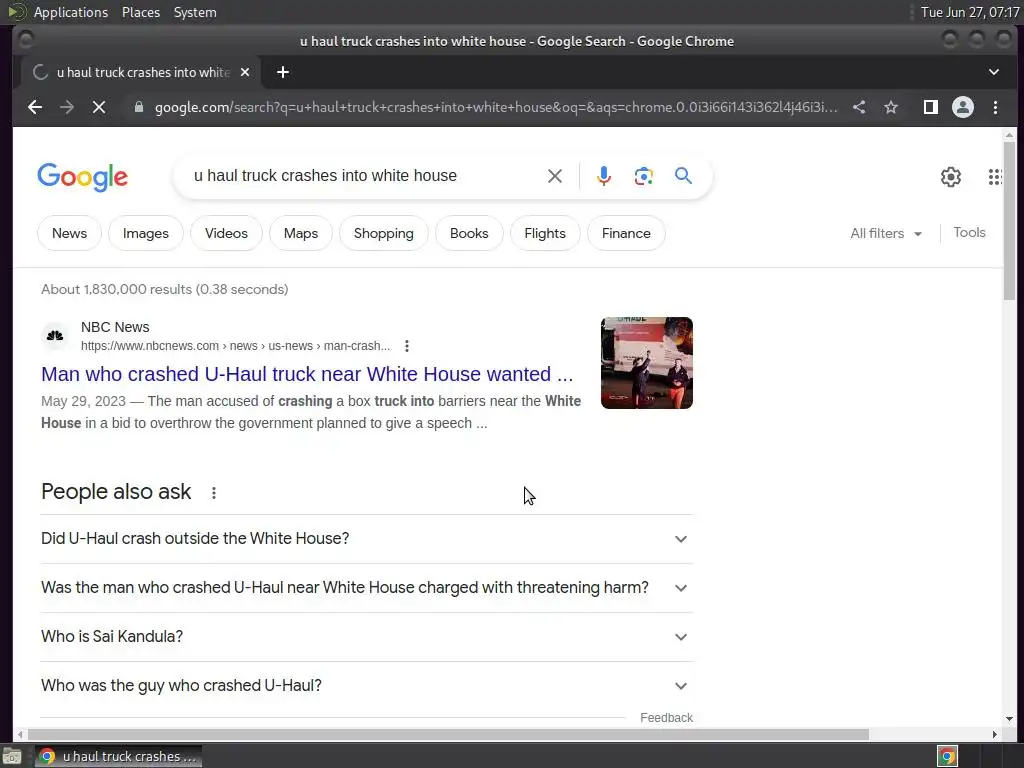This screenshot has width=1024, height=768.
Task: Click Chrome icon in bottom-right tray
Action: coord(947,756)
